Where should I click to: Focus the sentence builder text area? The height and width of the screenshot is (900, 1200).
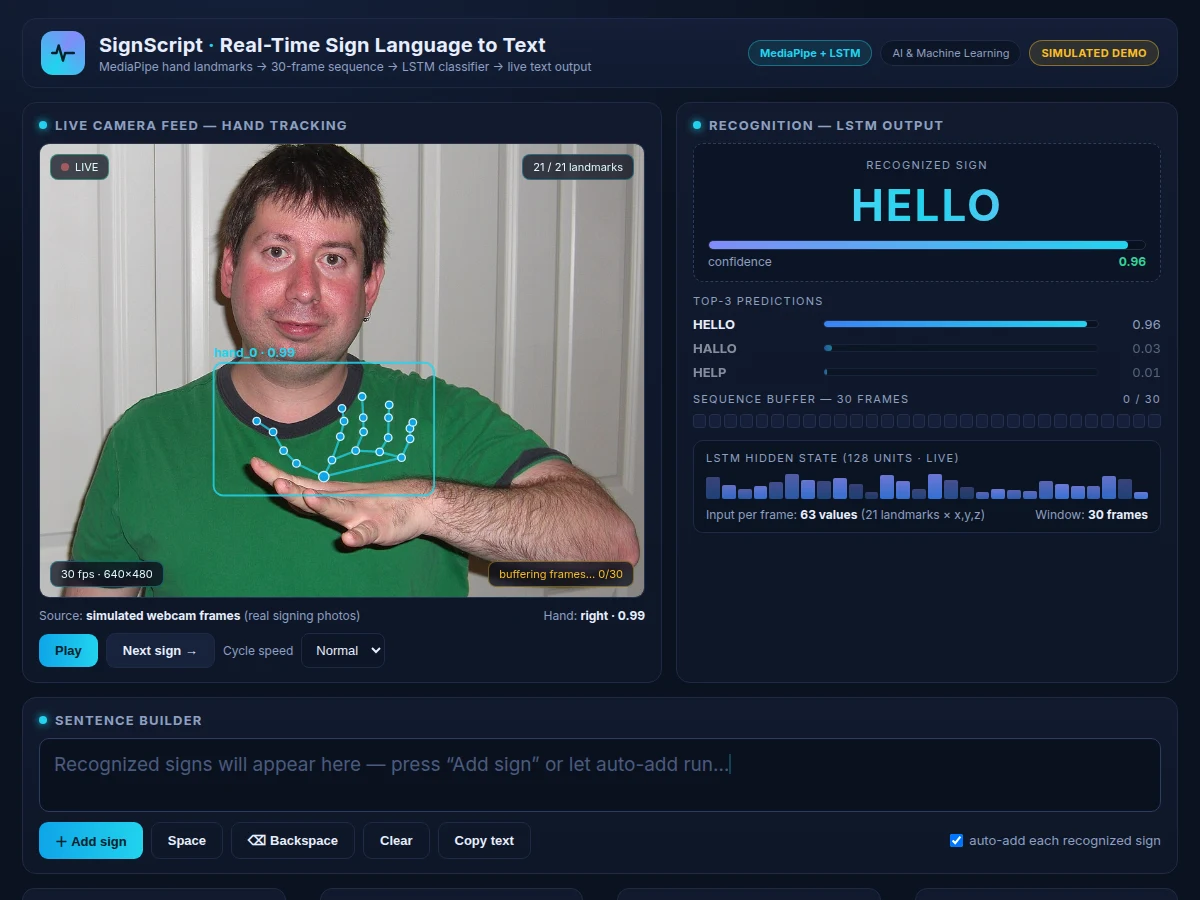click(600, 775)
